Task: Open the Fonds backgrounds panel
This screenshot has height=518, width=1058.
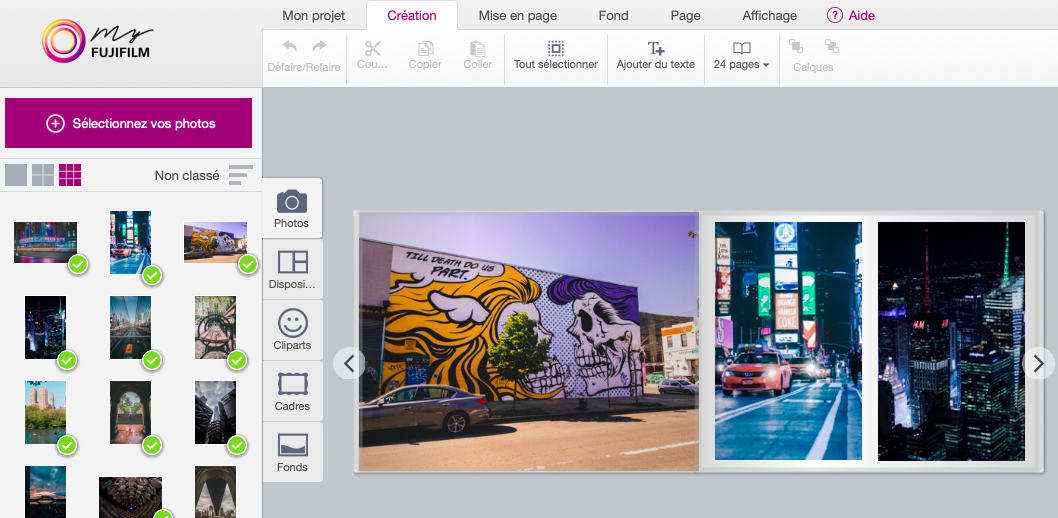Action: pyautogui.click(x=292, y=453)
